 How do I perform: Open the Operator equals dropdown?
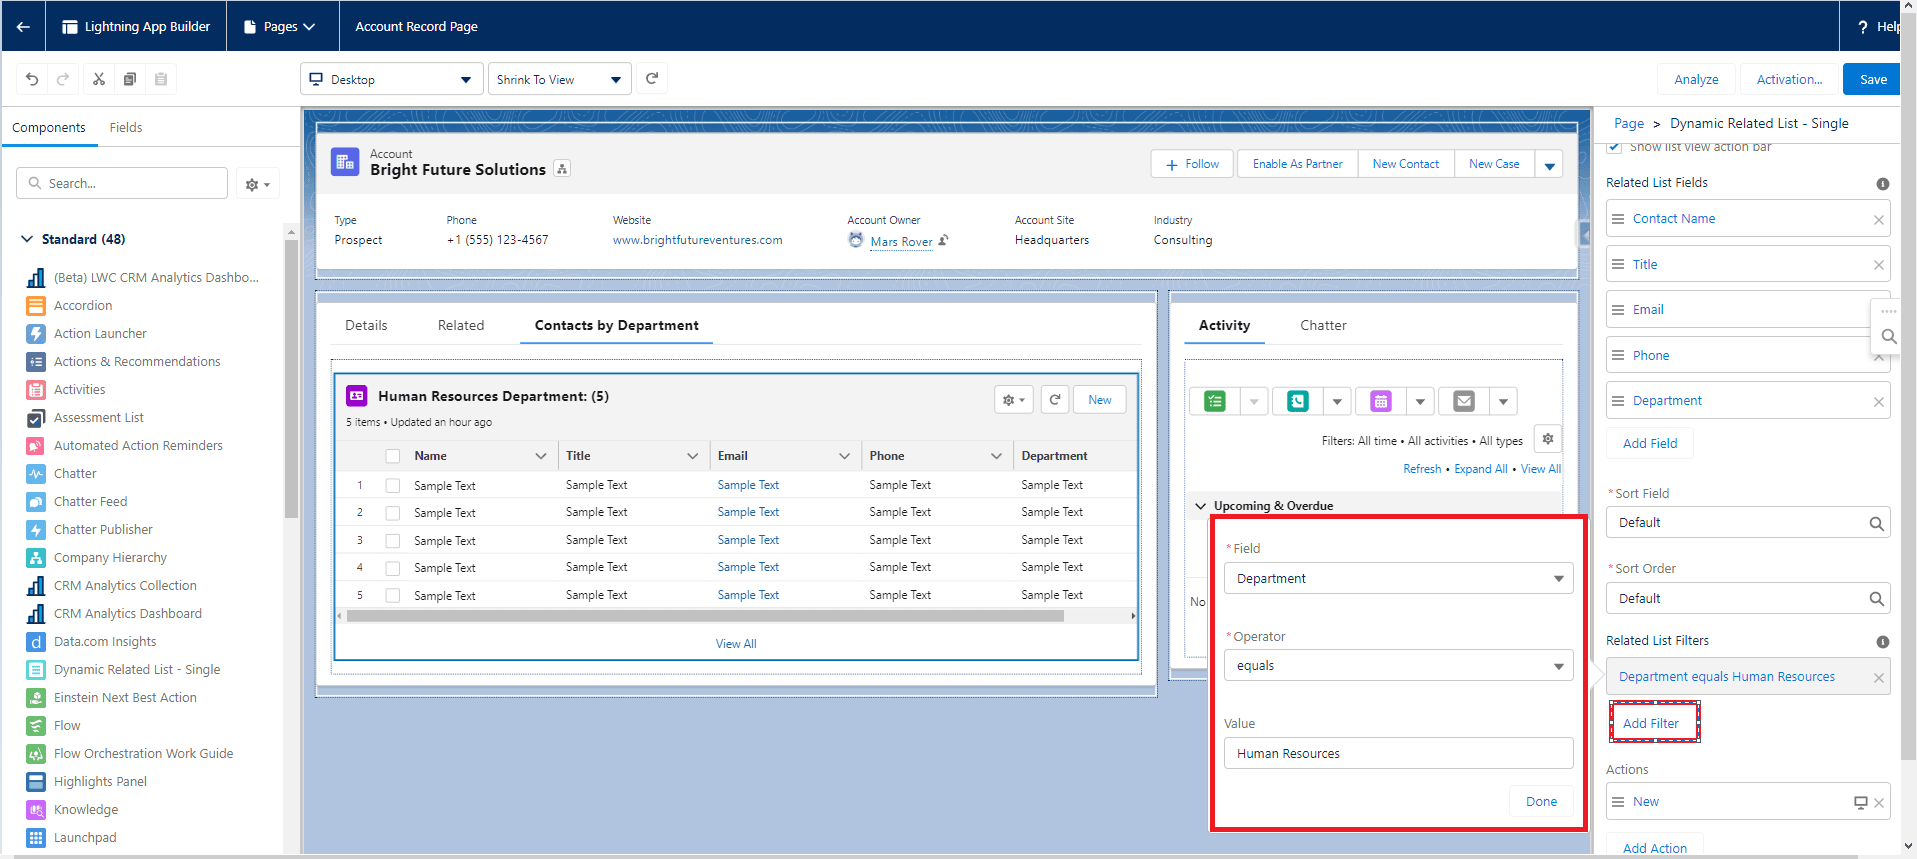click(1398, 665)
